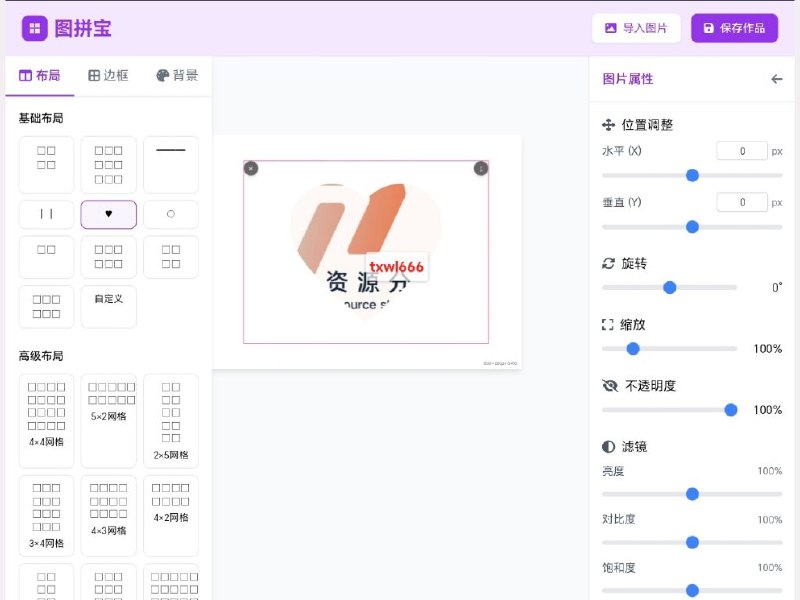The image size is (800, 600).
Task: Adjust the 垂直 (Y) position slider
Action: click(692, 227)
